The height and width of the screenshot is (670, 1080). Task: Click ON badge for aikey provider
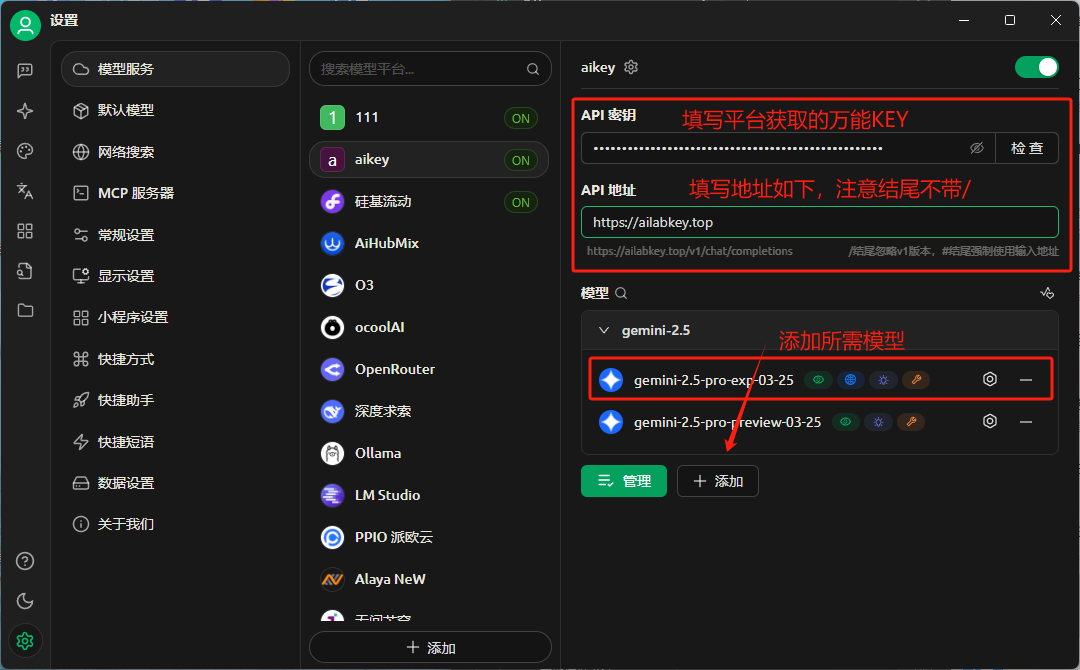click(x=521, y=160)
